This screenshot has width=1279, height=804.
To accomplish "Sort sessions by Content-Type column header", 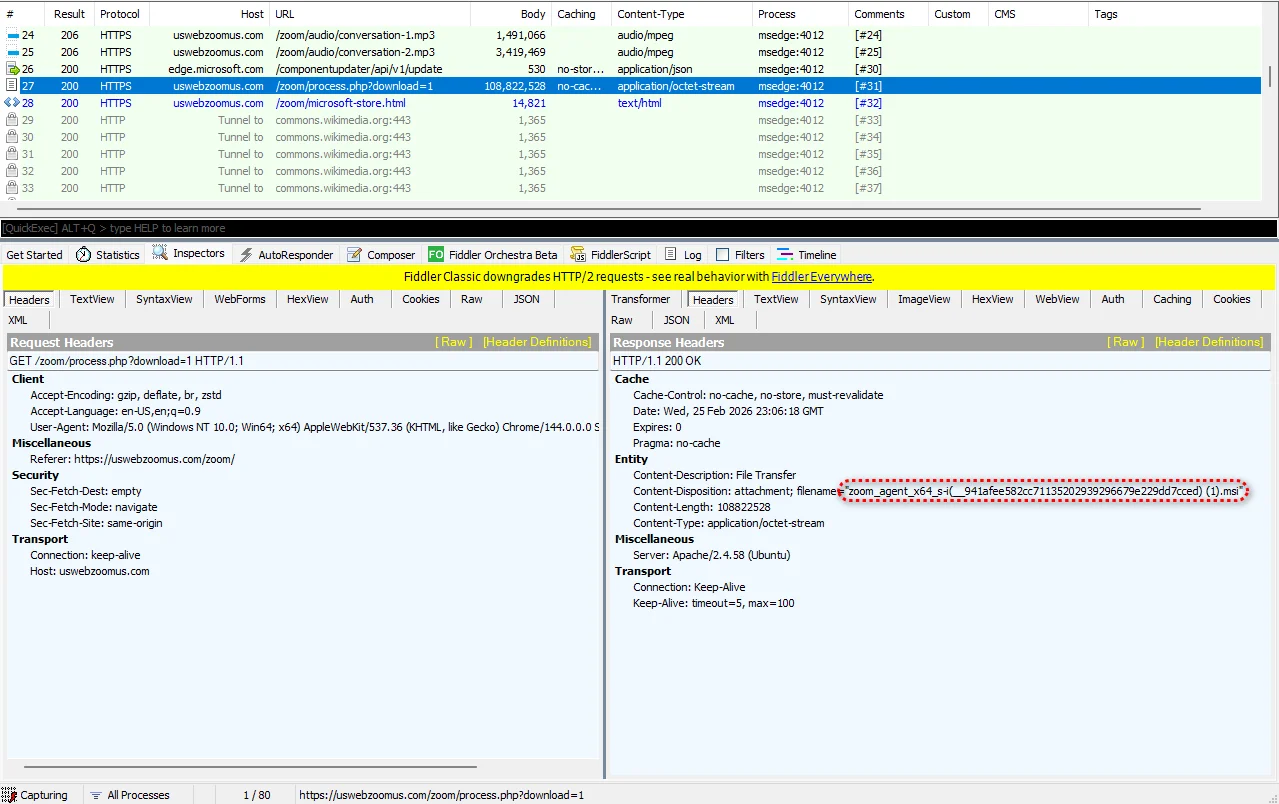I will point(650,14).
